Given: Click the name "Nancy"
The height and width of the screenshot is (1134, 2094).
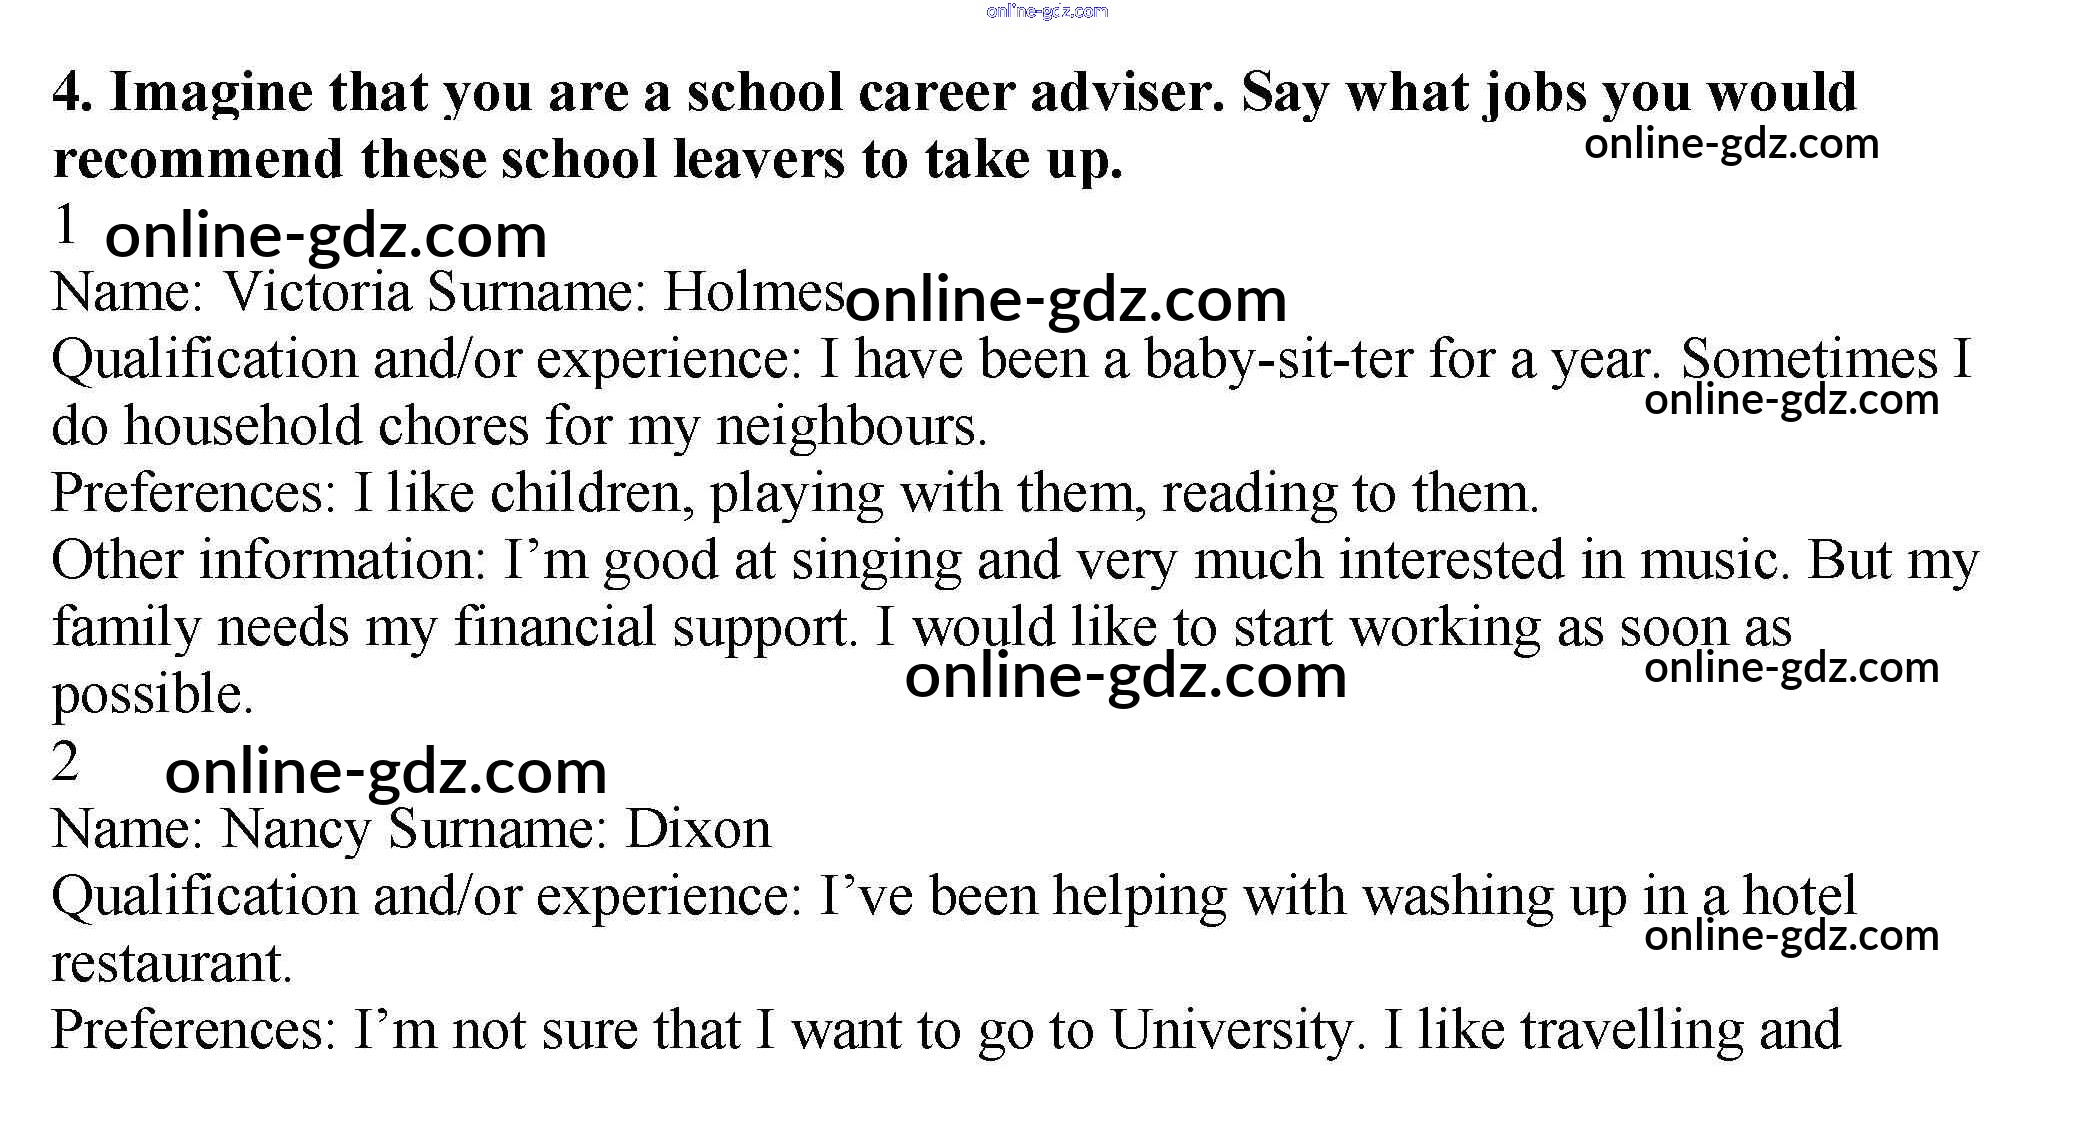Looking at the screenshot, I should [x=295, y=830].
